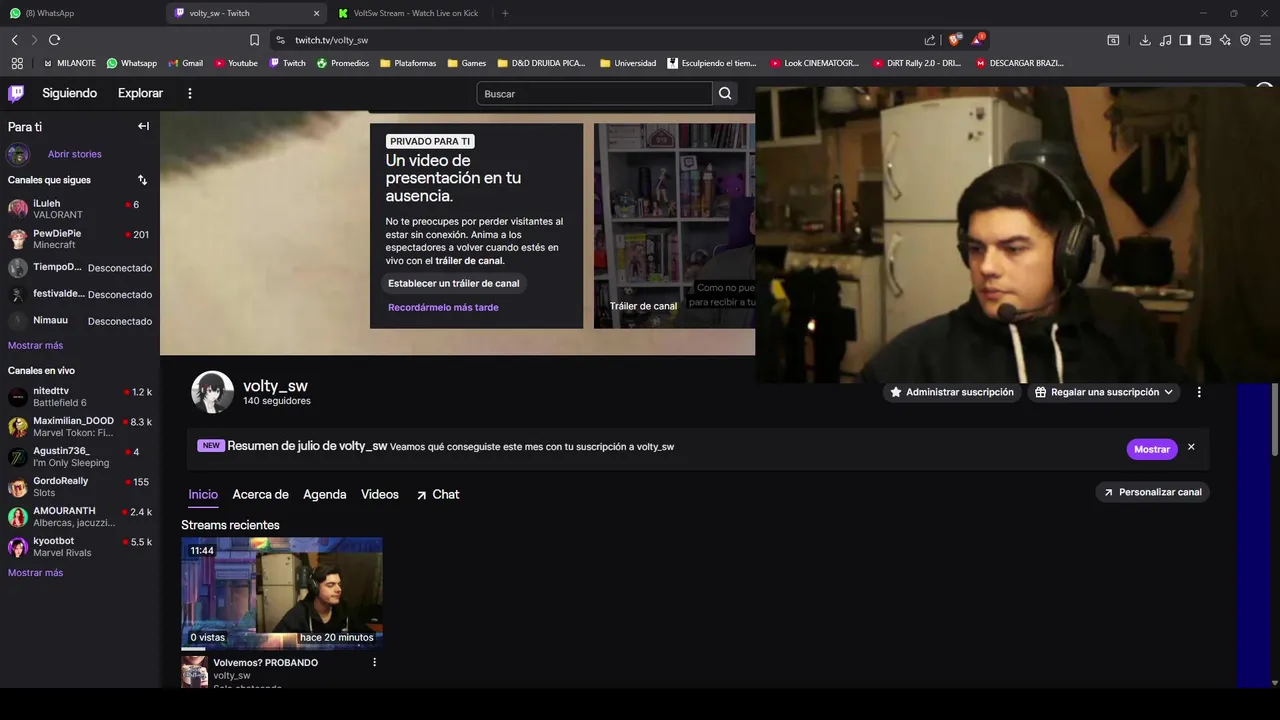This screenshot has height=720, width=1280.
Task: Show more followed channels under Nimauu
Action: [x=35, y=345]
